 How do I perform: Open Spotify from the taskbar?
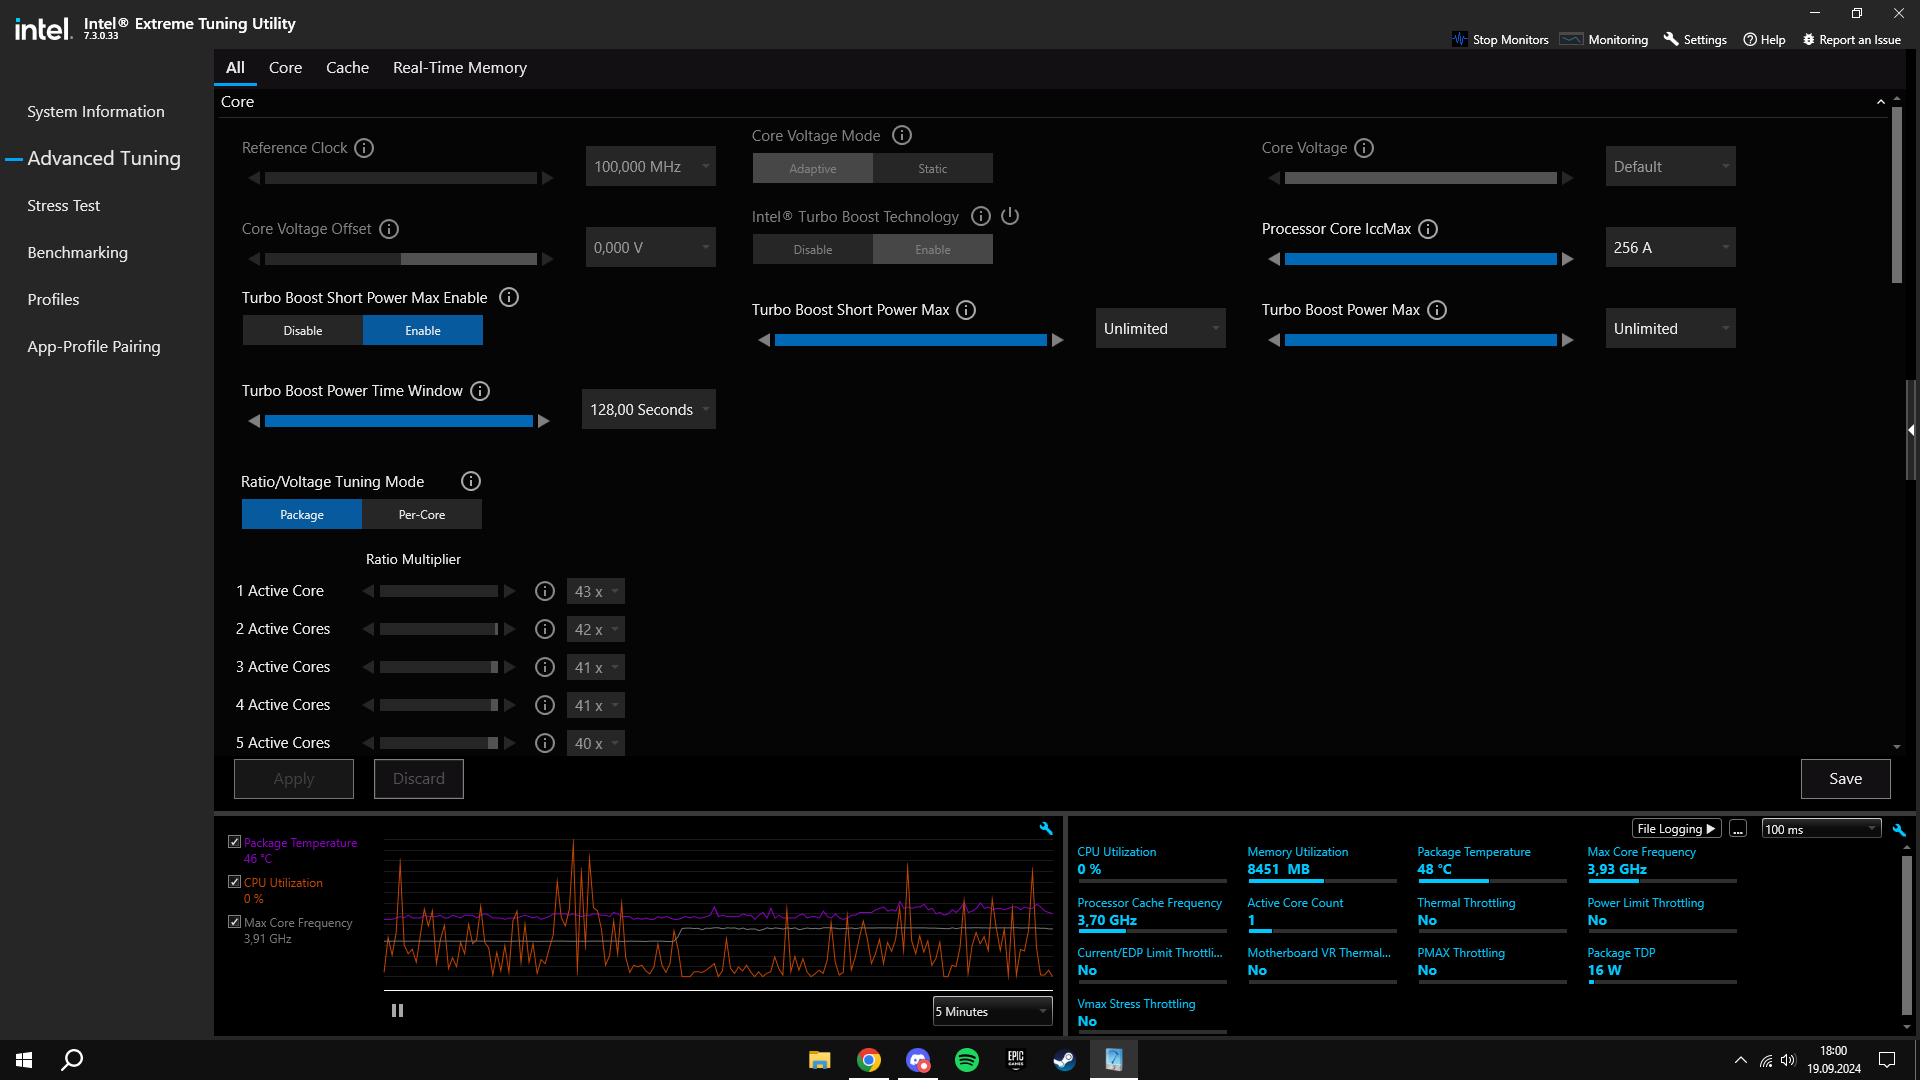coord(967,1060)
